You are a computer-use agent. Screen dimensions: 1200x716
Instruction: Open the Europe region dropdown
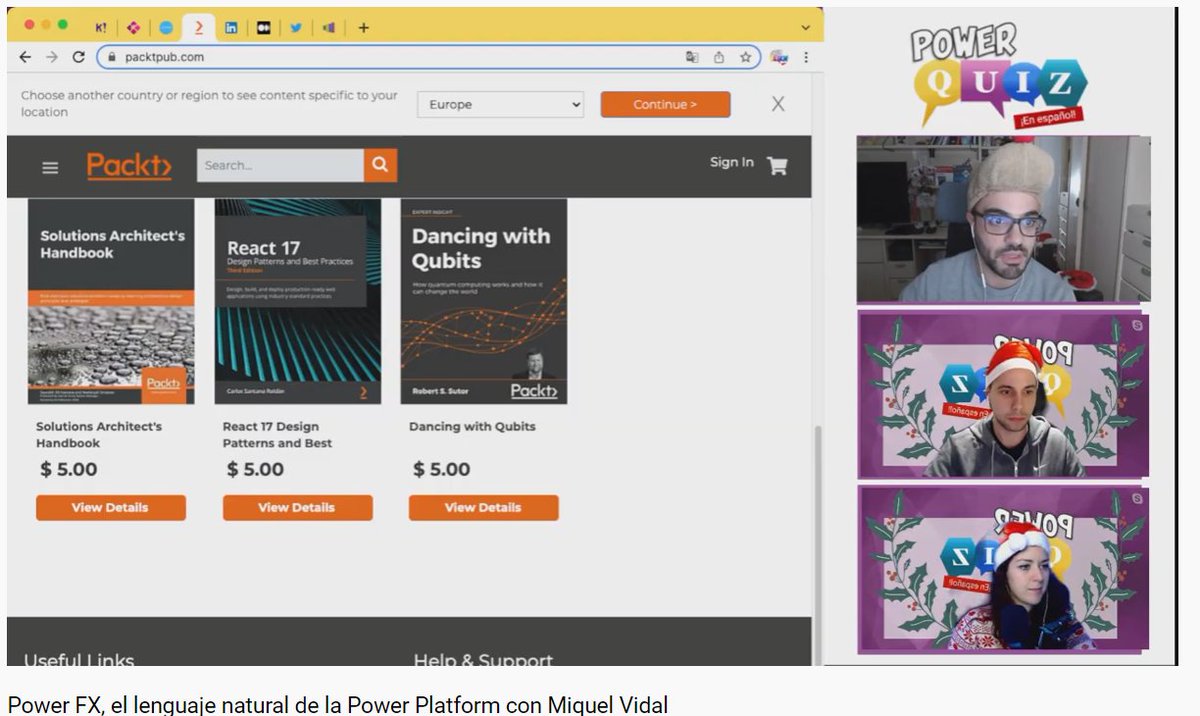pyautogui.click(x=500, y=104)
